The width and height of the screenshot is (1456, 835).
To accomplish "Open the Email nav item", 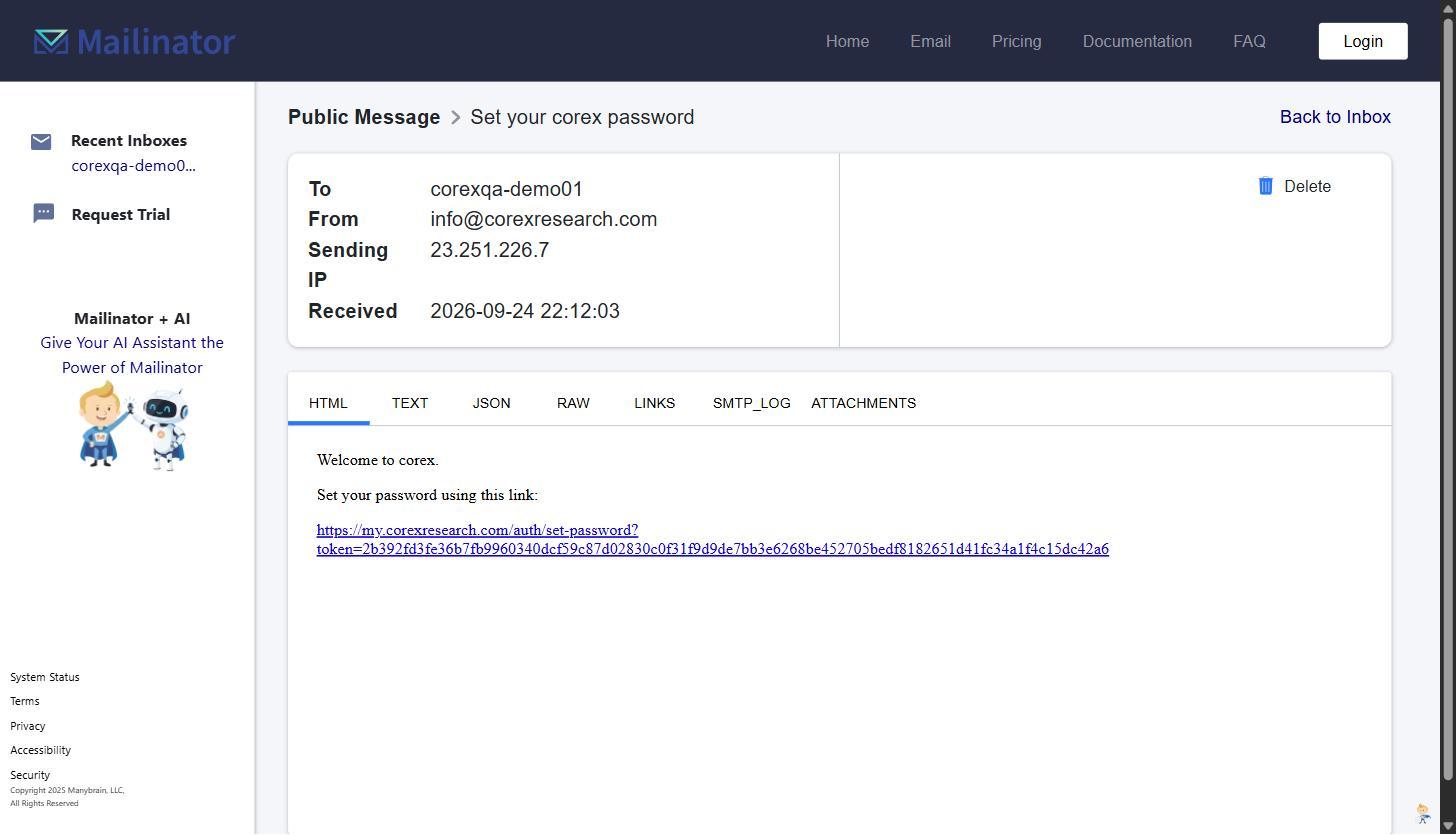I will click(x=930, y=41).
